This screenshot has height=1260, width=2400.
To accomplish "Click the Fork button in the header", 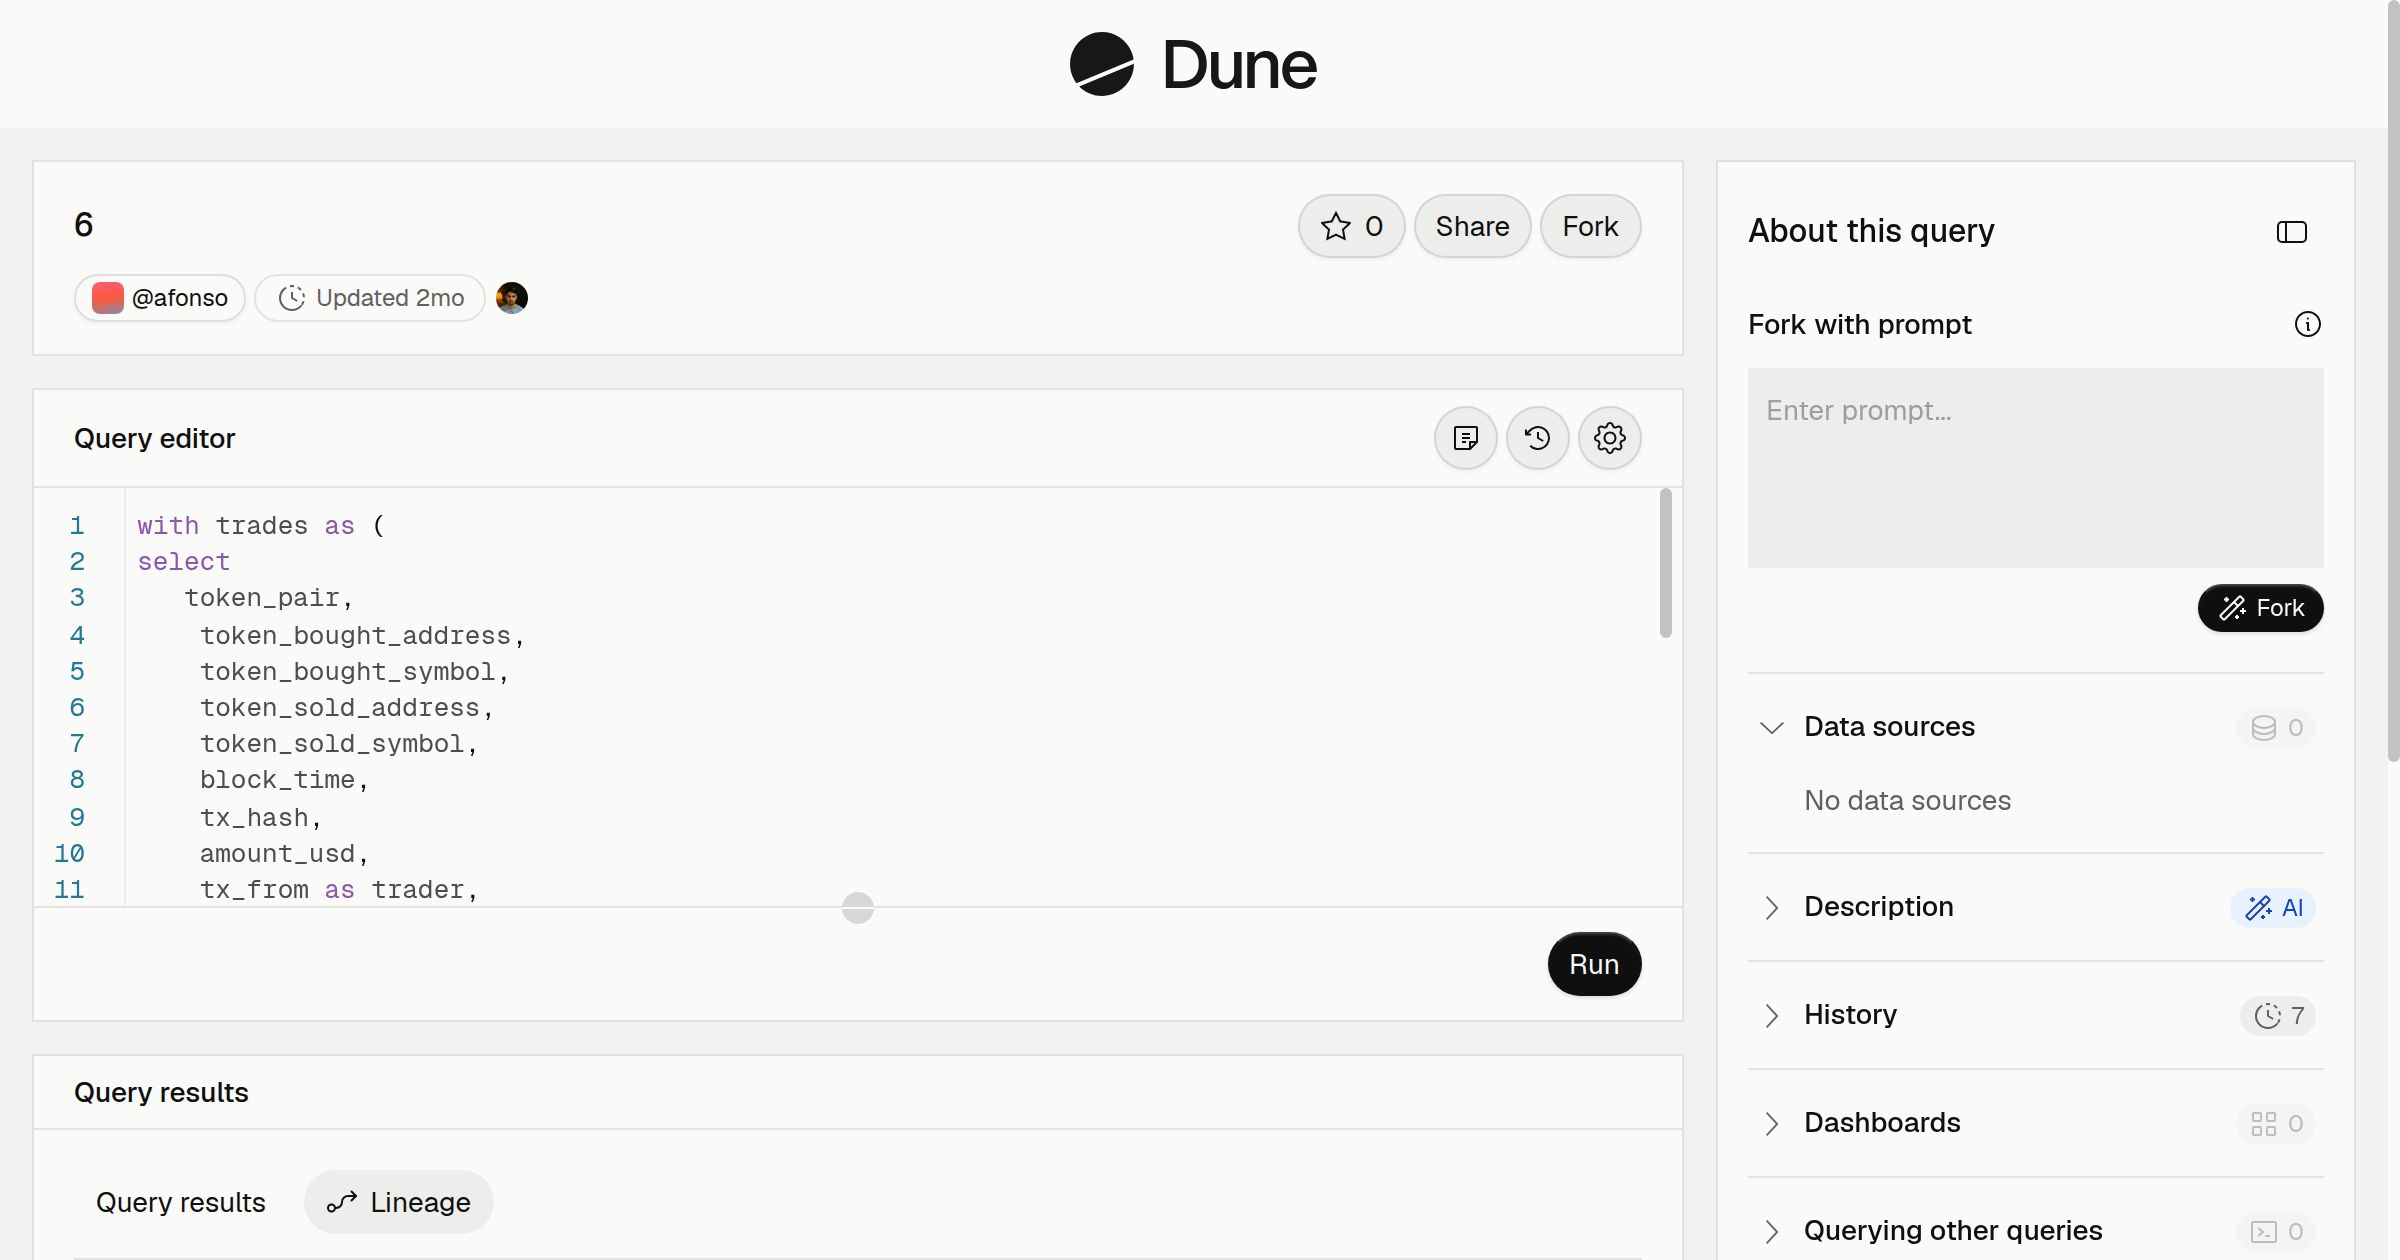I will [x=1590, y=226].
